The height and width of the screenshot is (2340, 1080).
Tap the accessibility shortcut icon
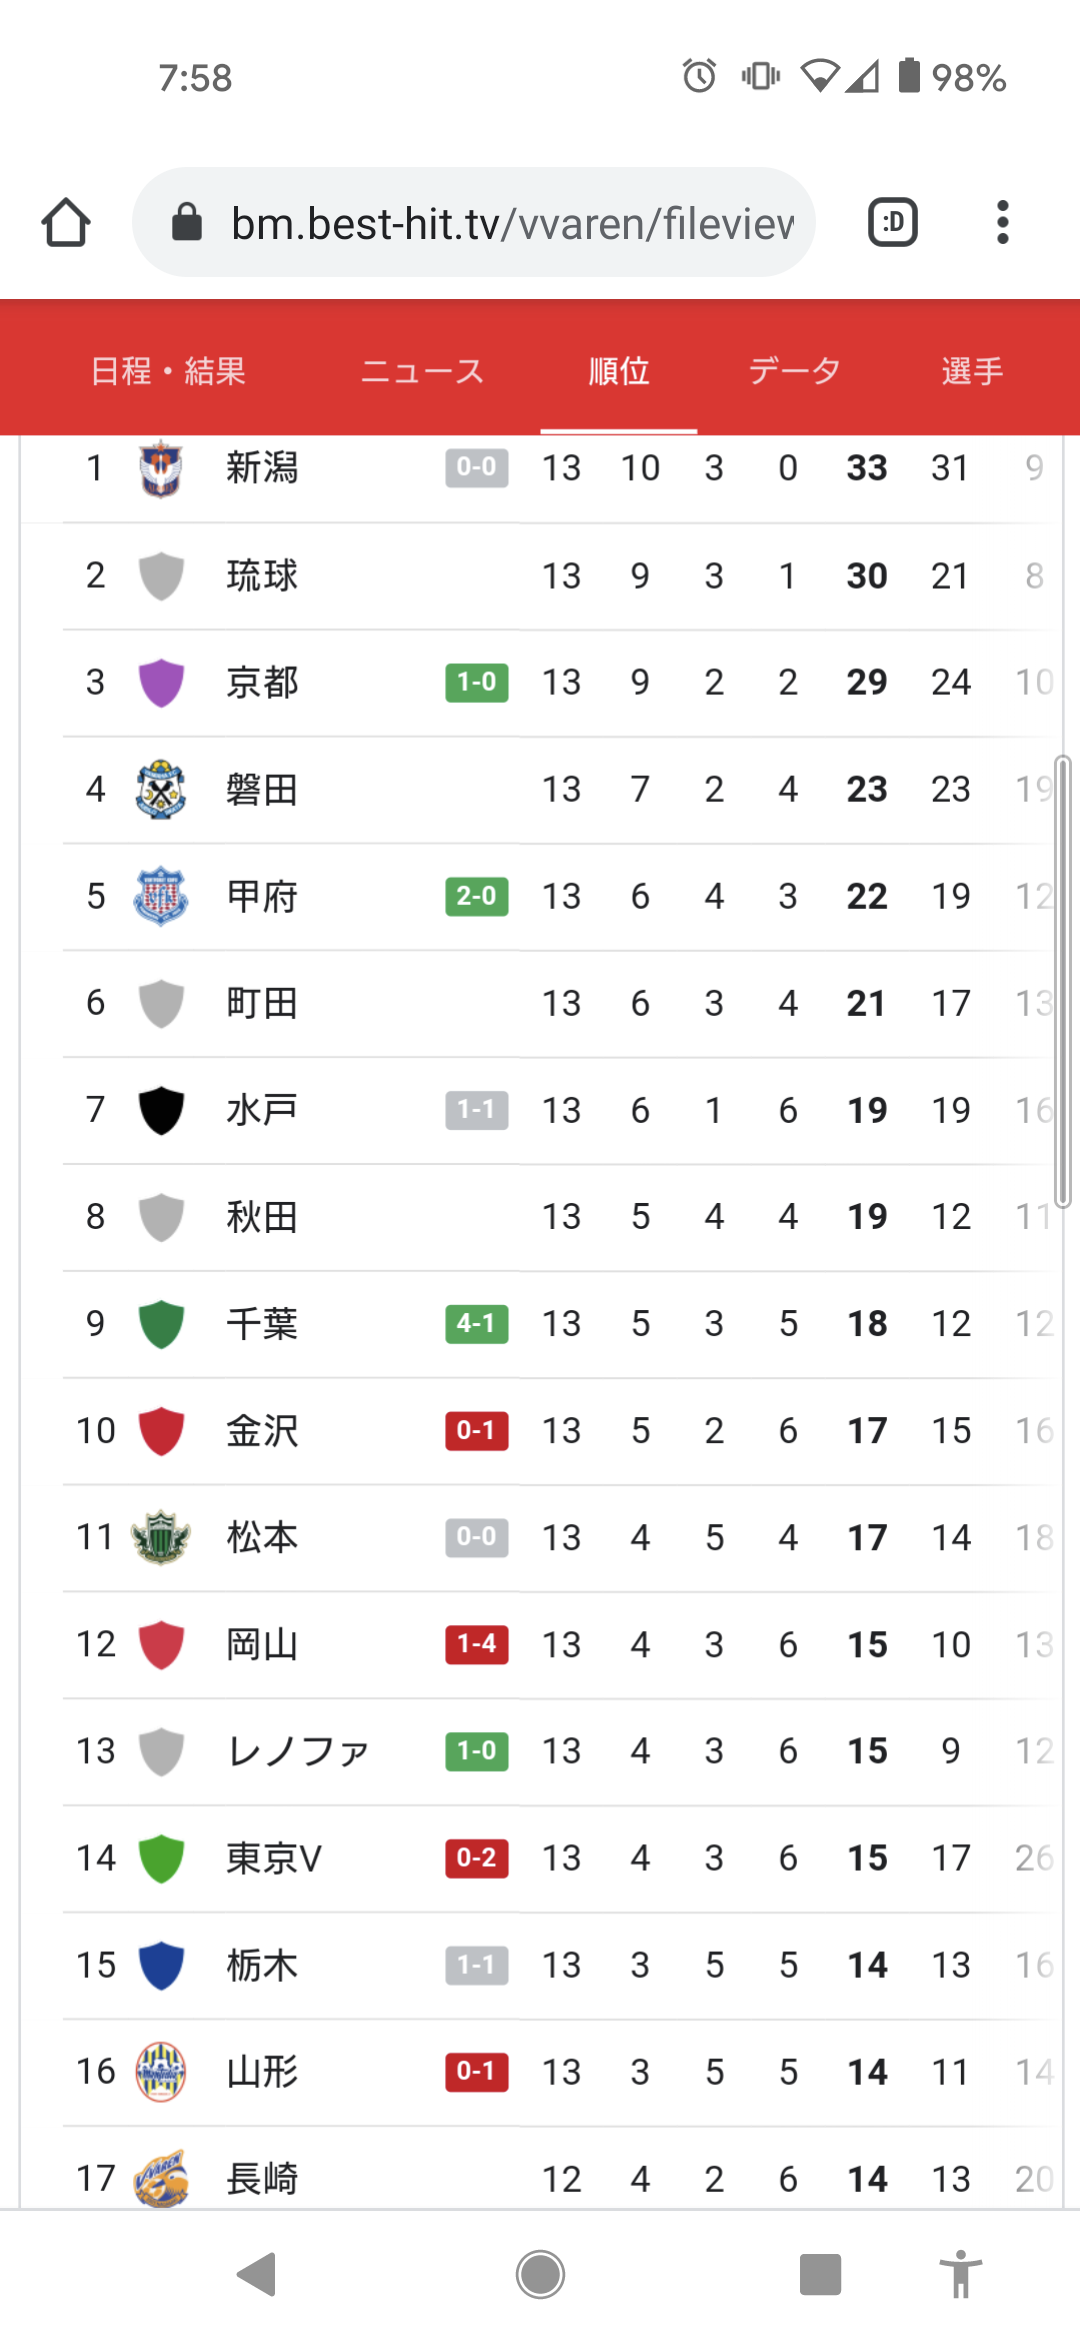pyautogui.click(x=960, y=2275)
